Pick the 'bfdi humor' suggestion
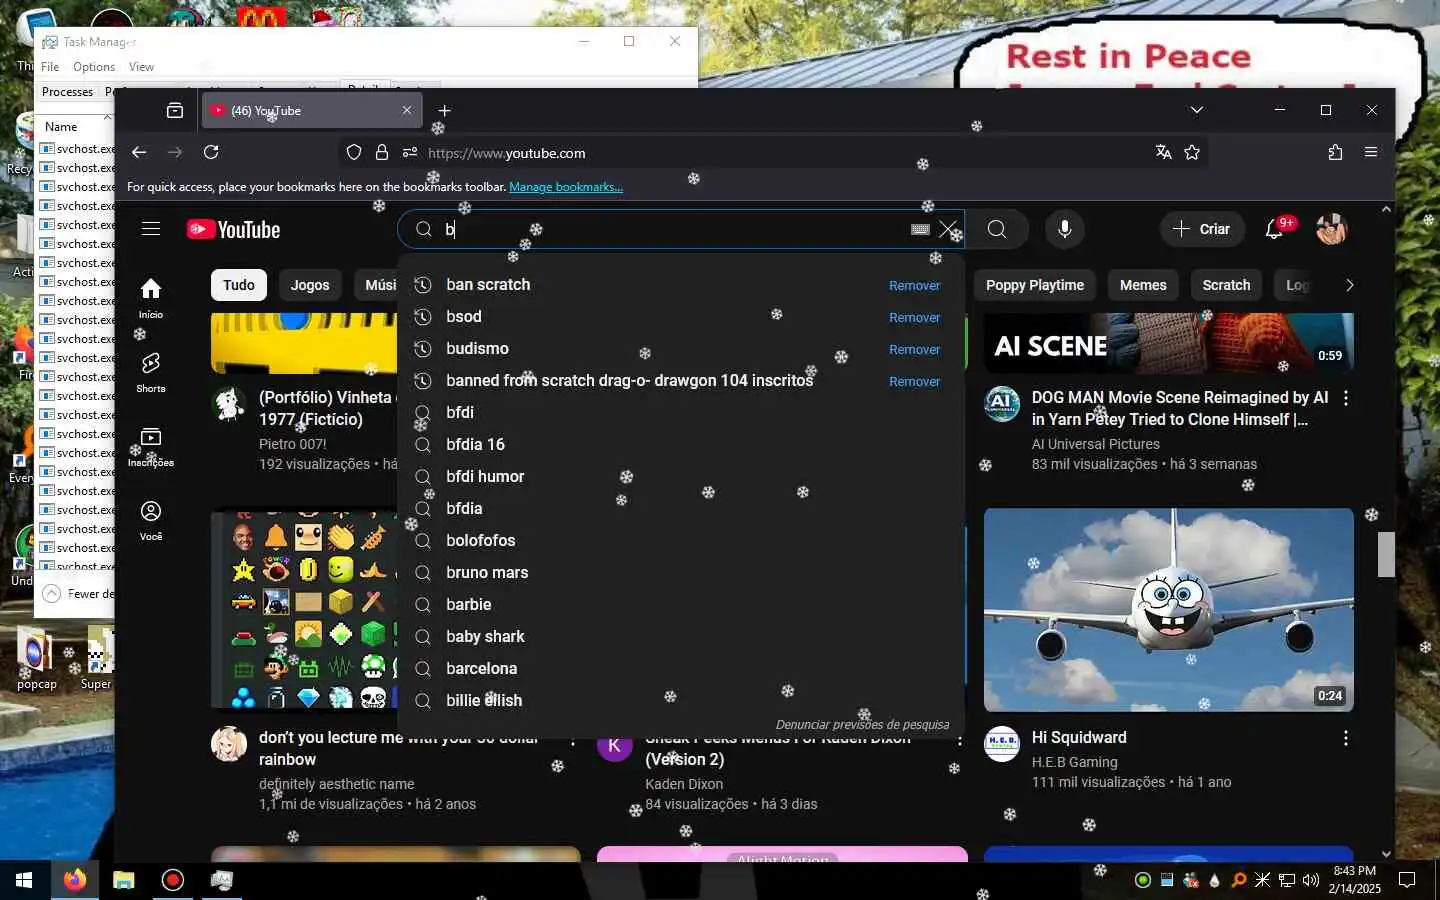Viewport: 1440px width, 900px height. (x=681, y=477)
